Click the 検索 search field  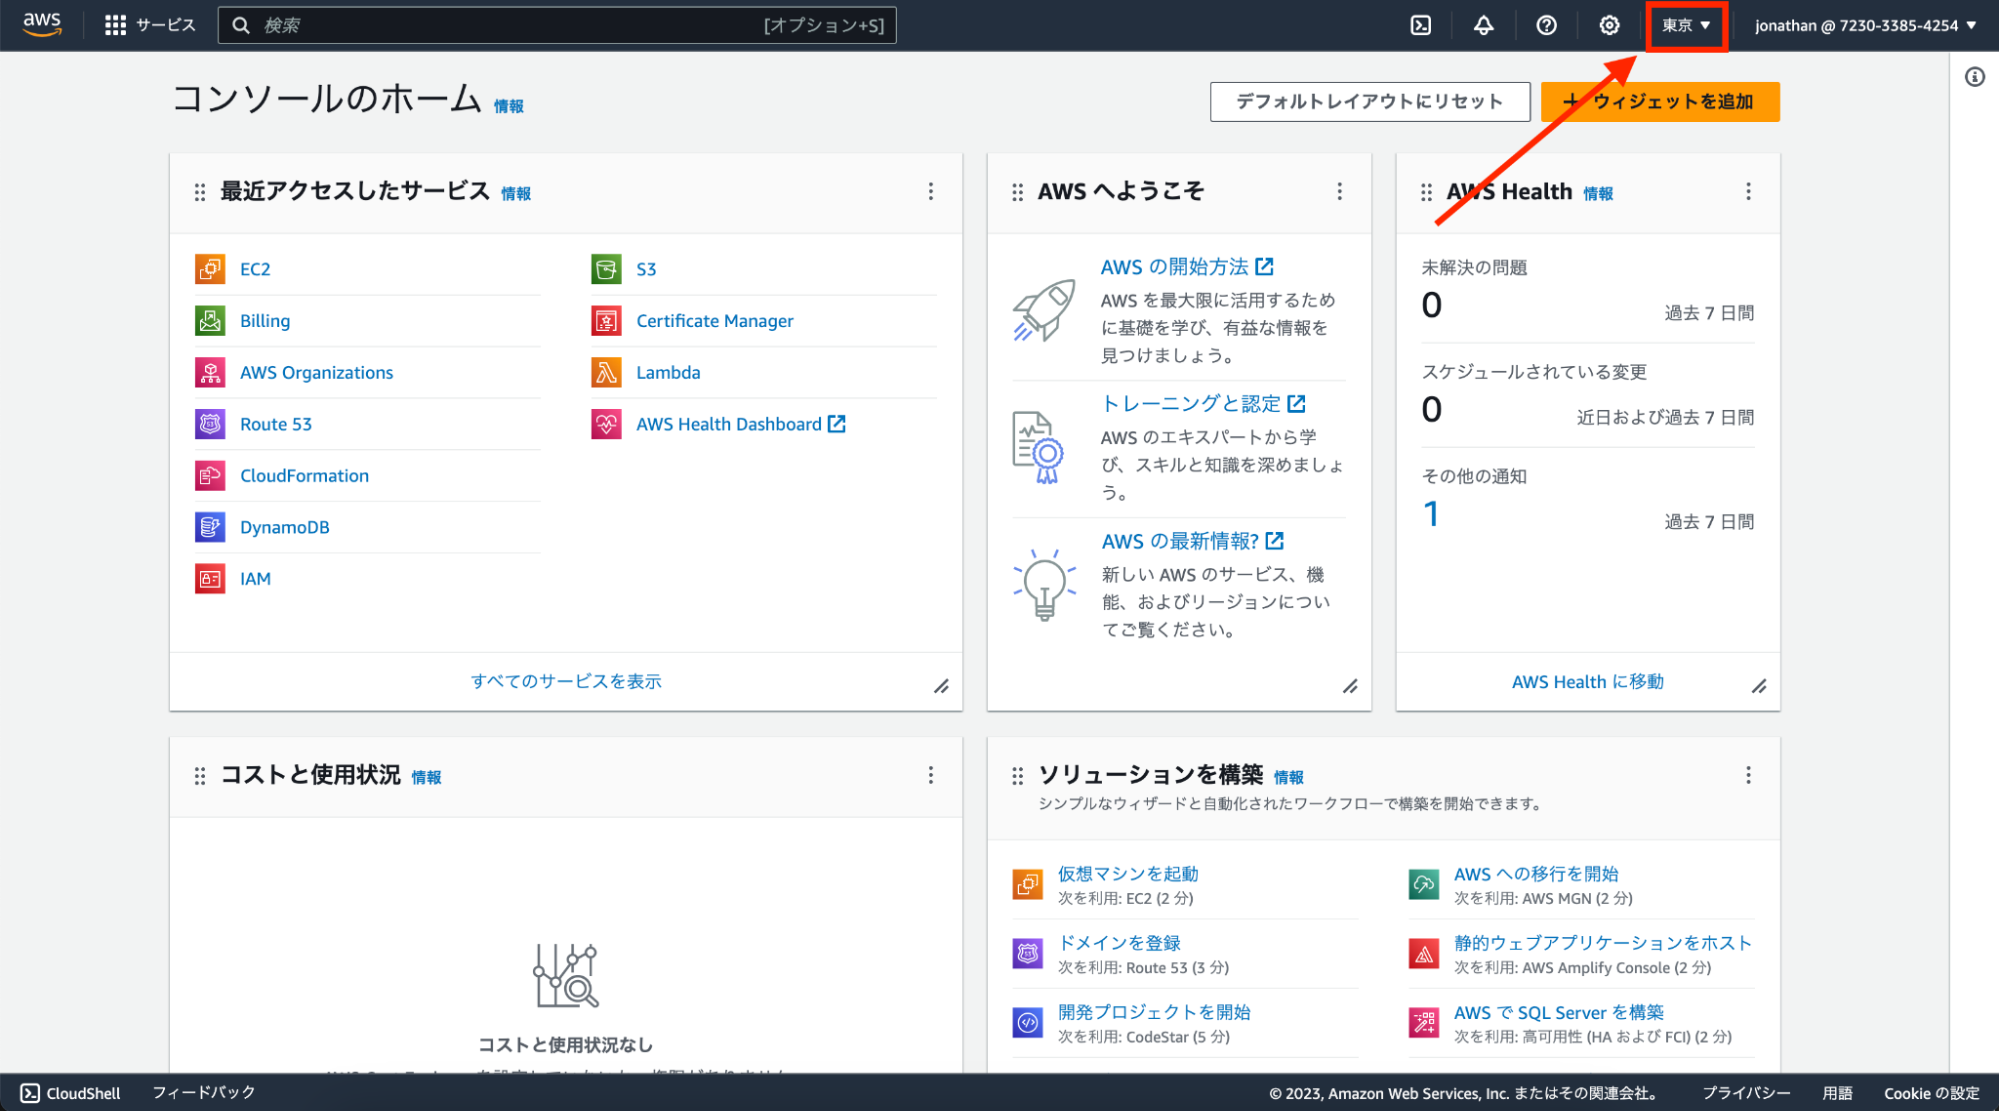510,25
